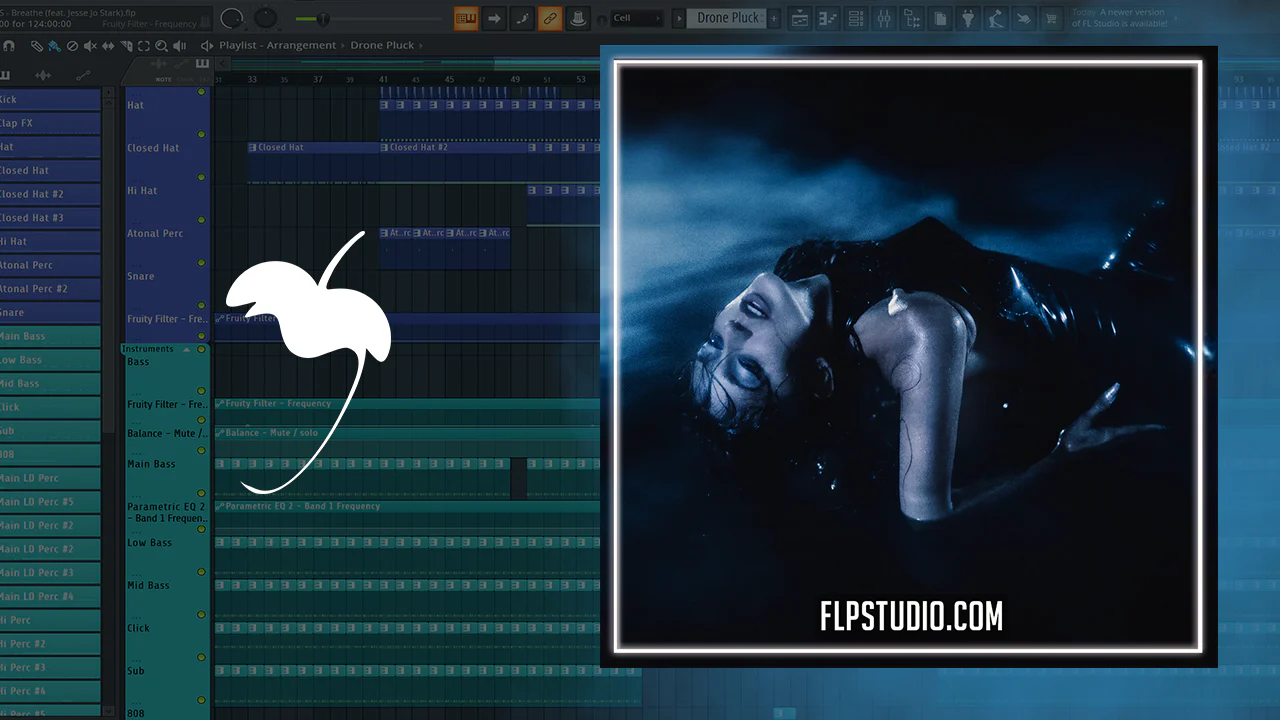
Task: Toggle the chain-link multilink controllers button
Action: pyautogui.click(x=550, y=18)
